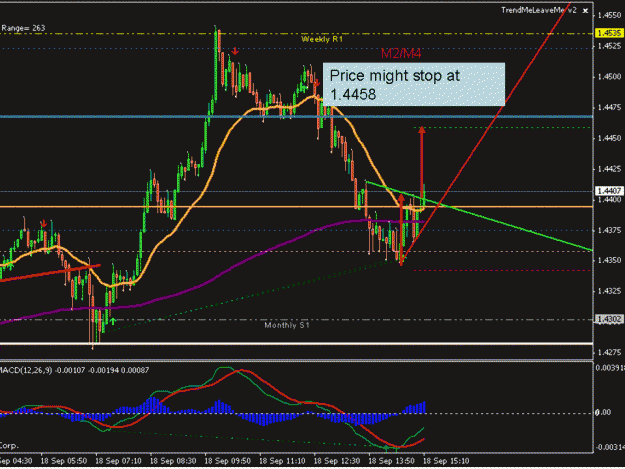Click the current price tag 1.4407
The width and height of the screenshot is (625, 469).
click(609, 191)
